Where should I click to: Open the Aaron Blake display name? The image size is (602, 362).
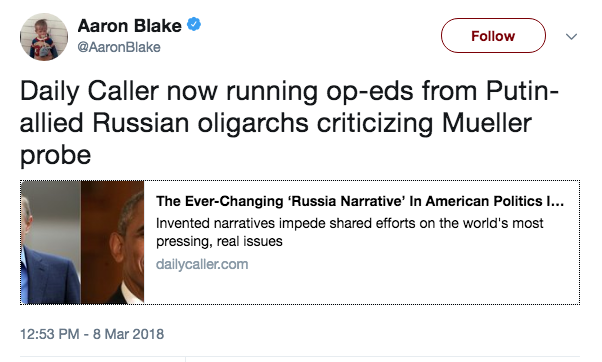click(129, 26)
